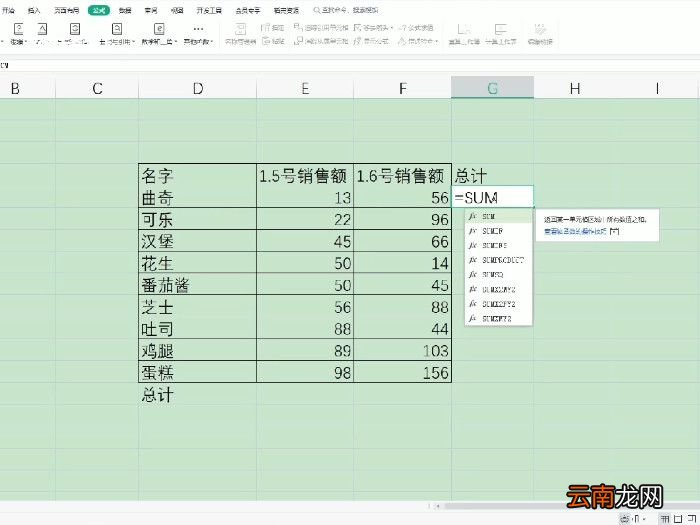The height and width of the screenshot is (525, 700).
Task: Click the 粘贴 names button
Action: (273, 41)
